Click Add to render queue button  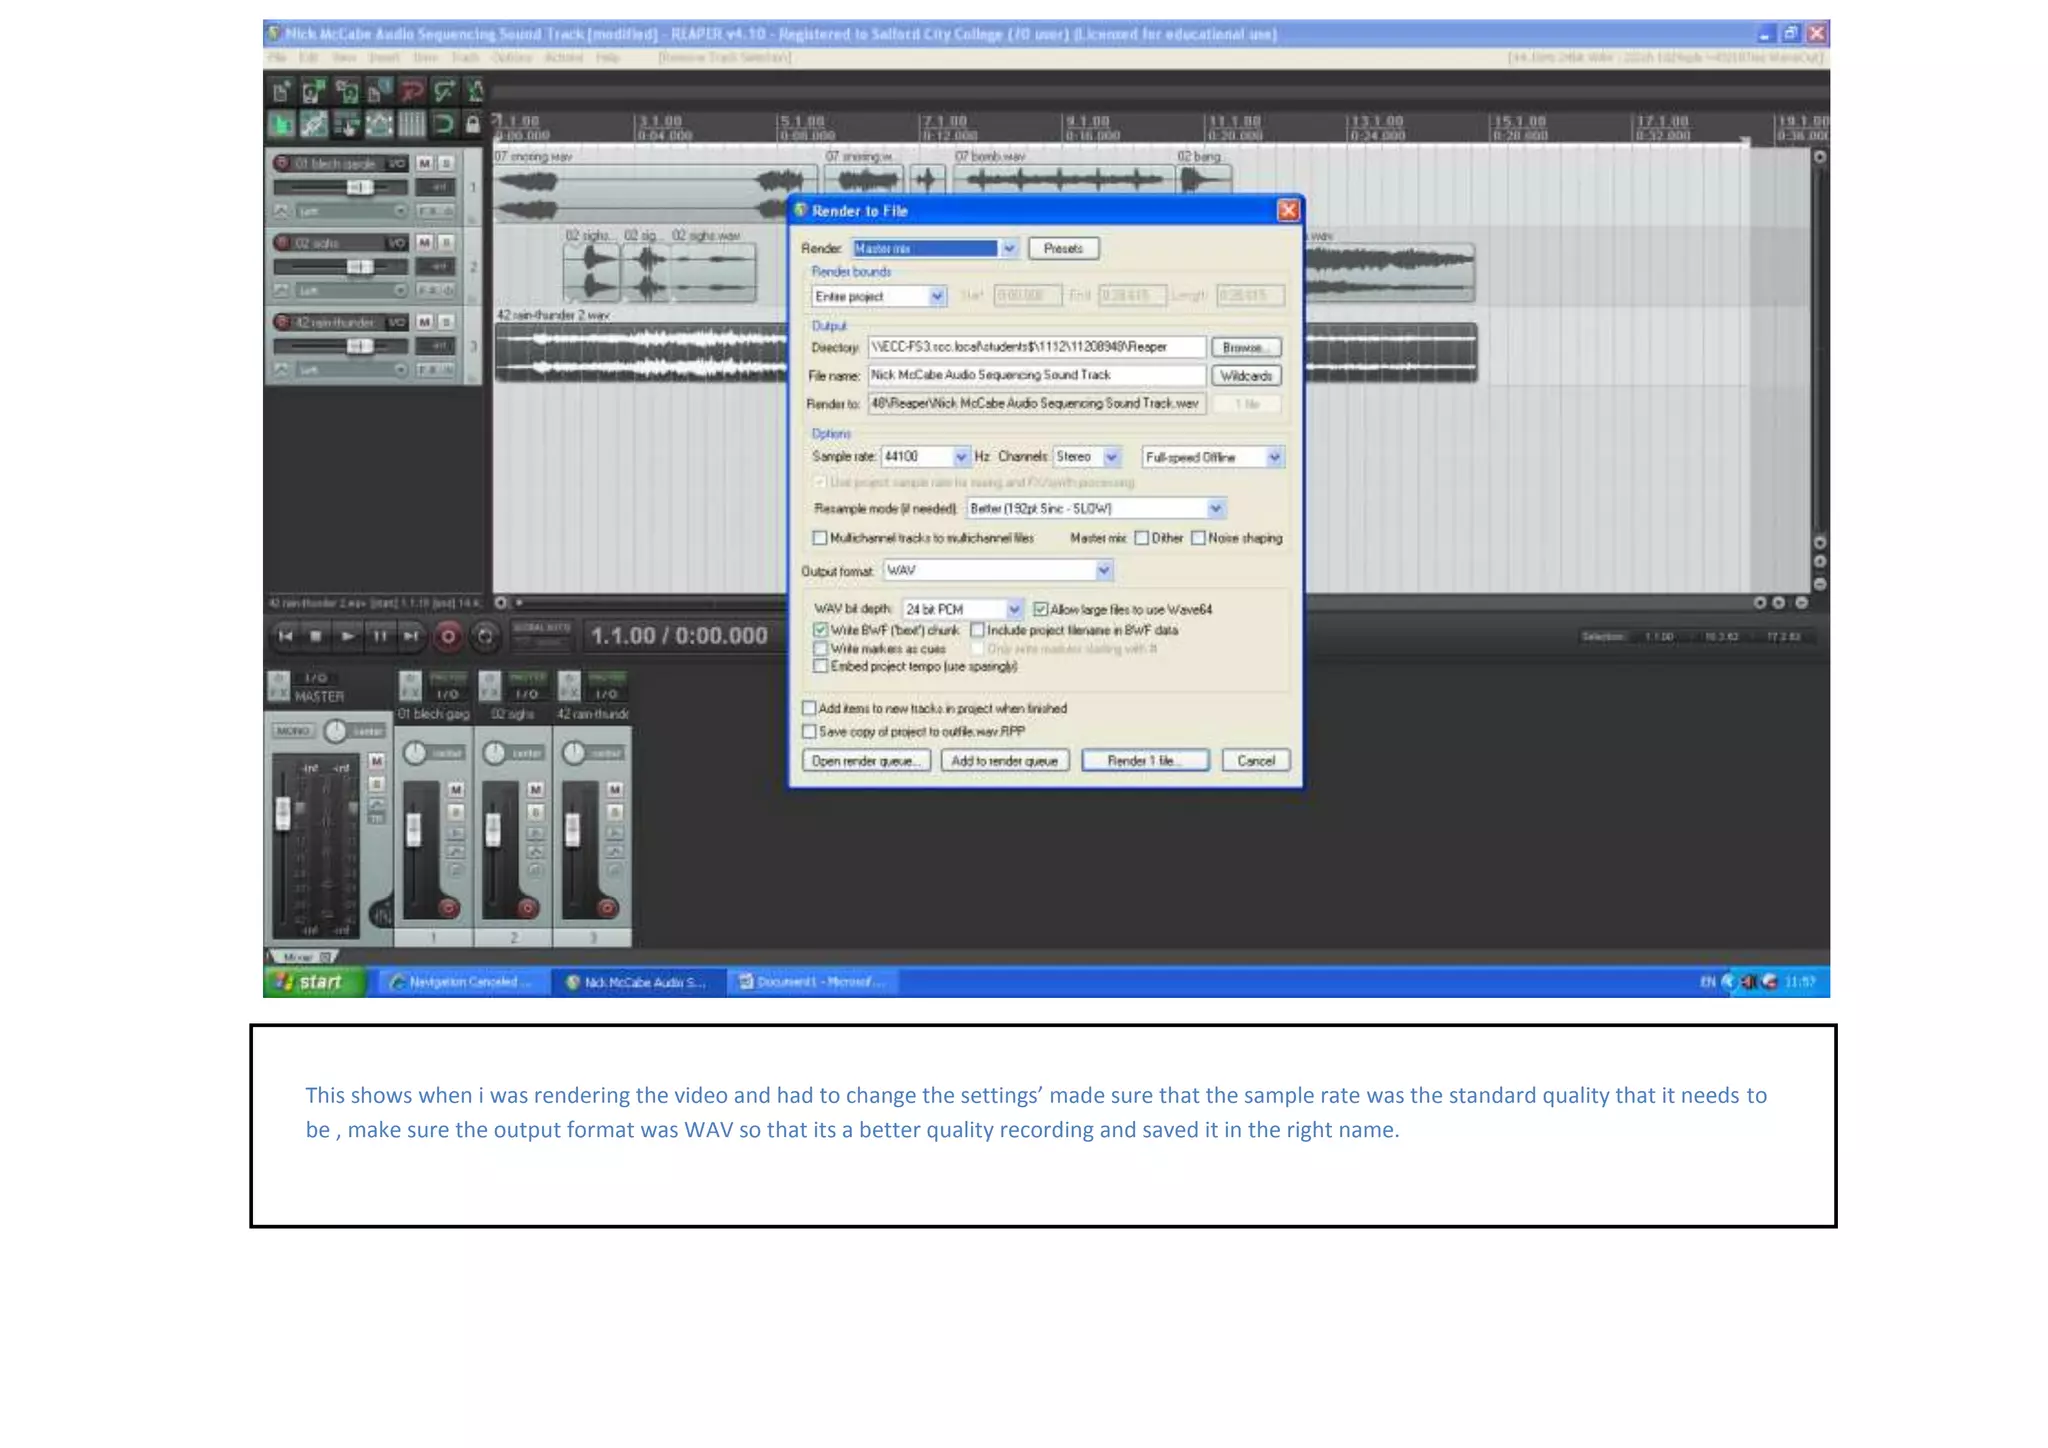[x=1004, y=761]
